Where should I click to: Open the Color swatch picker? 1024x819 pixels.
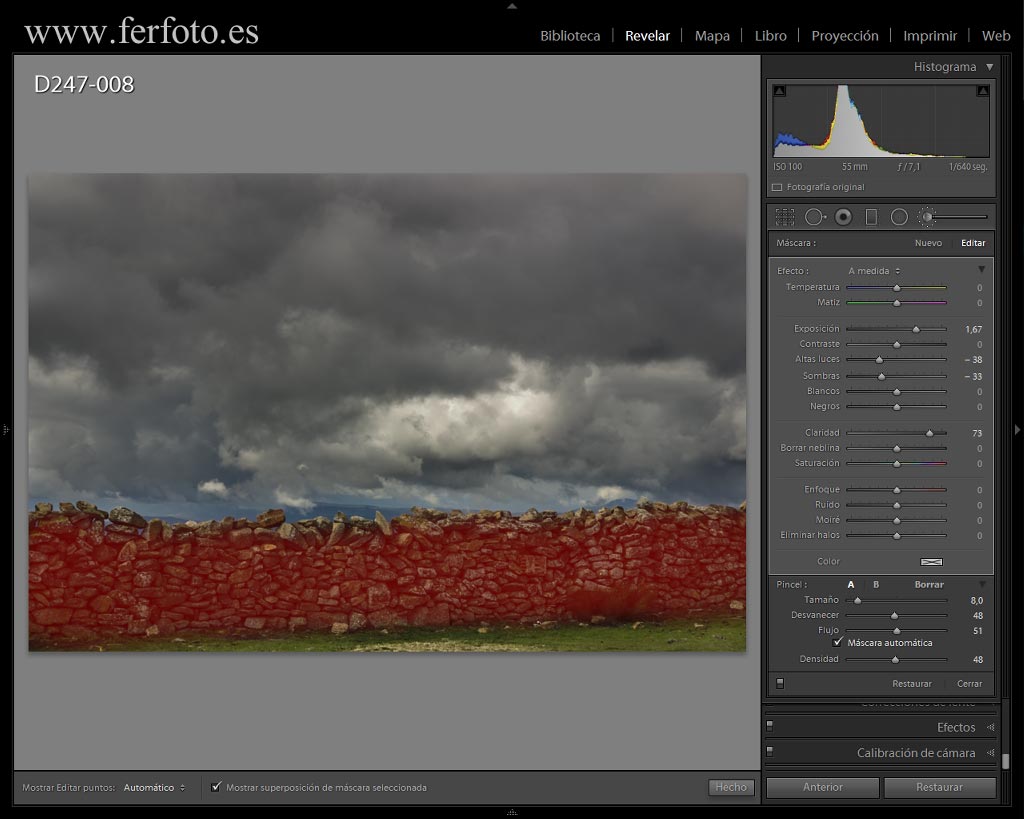pos(932,562)
